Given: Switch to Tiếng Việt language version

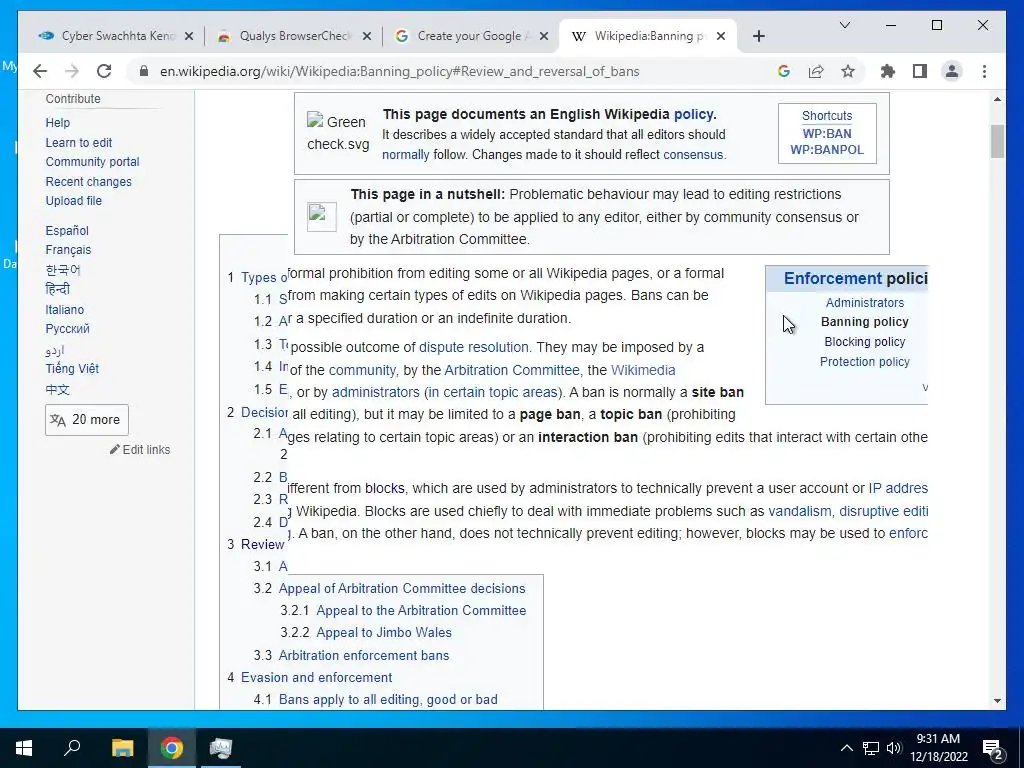Looking at the screenshot, I should point(72,368).
